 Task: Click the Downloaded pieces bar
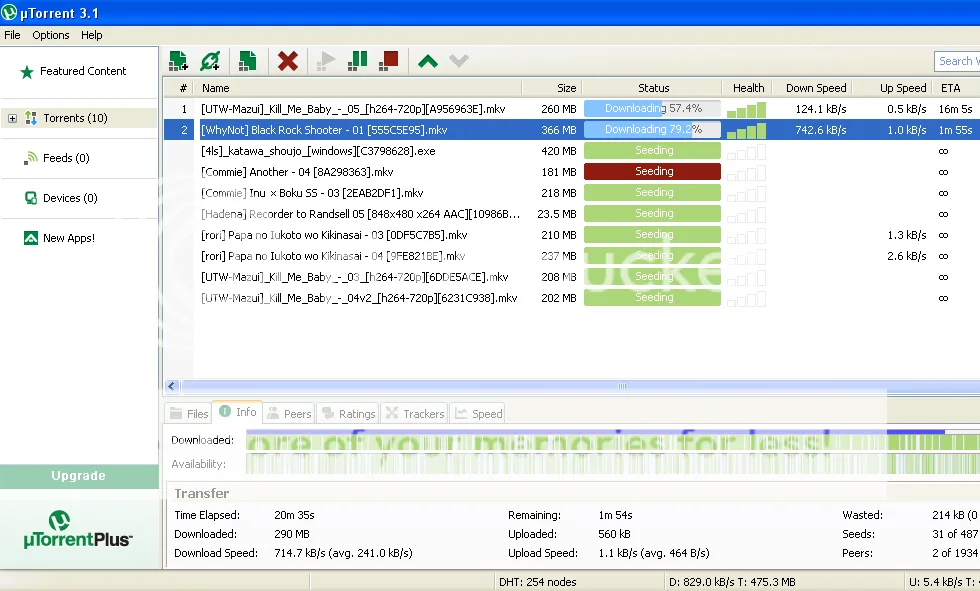click(613, 440)
